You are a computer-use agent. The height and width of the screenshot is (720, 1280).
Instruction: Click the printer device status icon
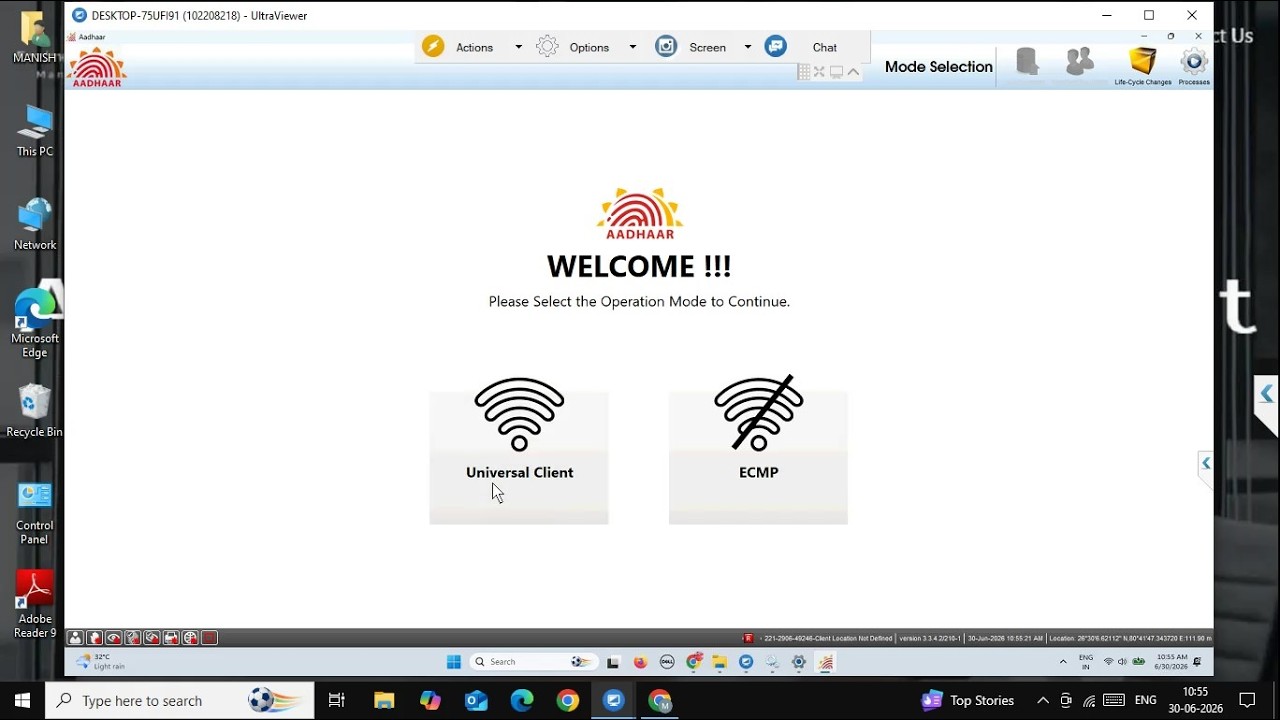[x=171, y=638]
